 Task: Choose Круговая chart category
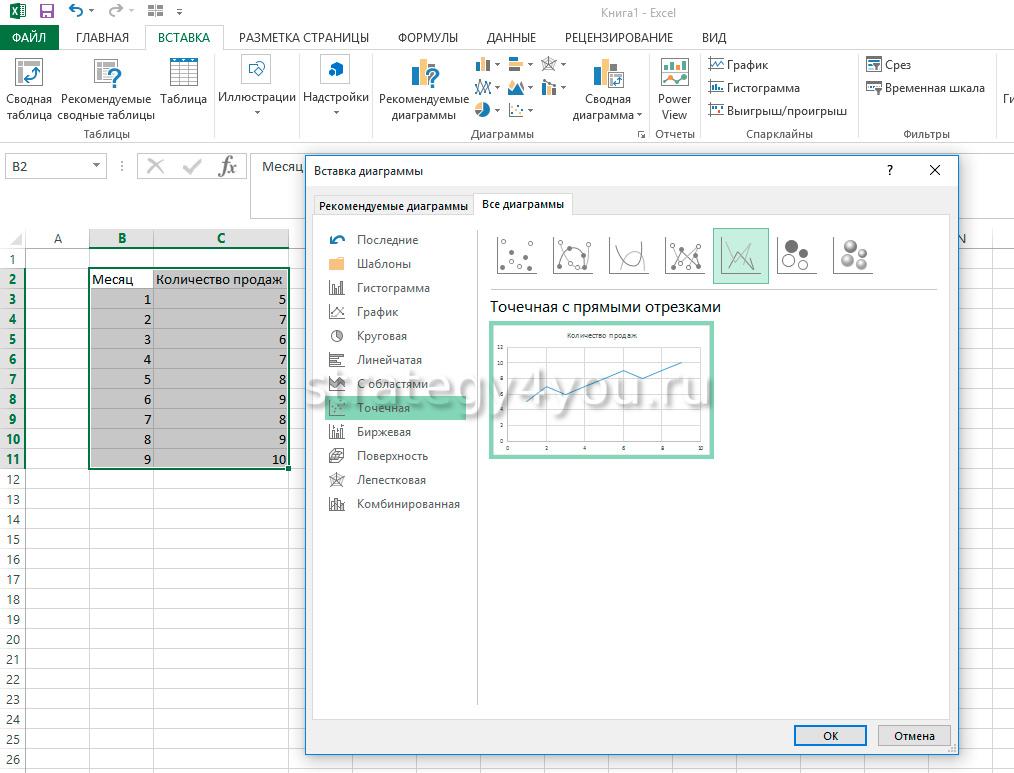[x=382, y=336]
